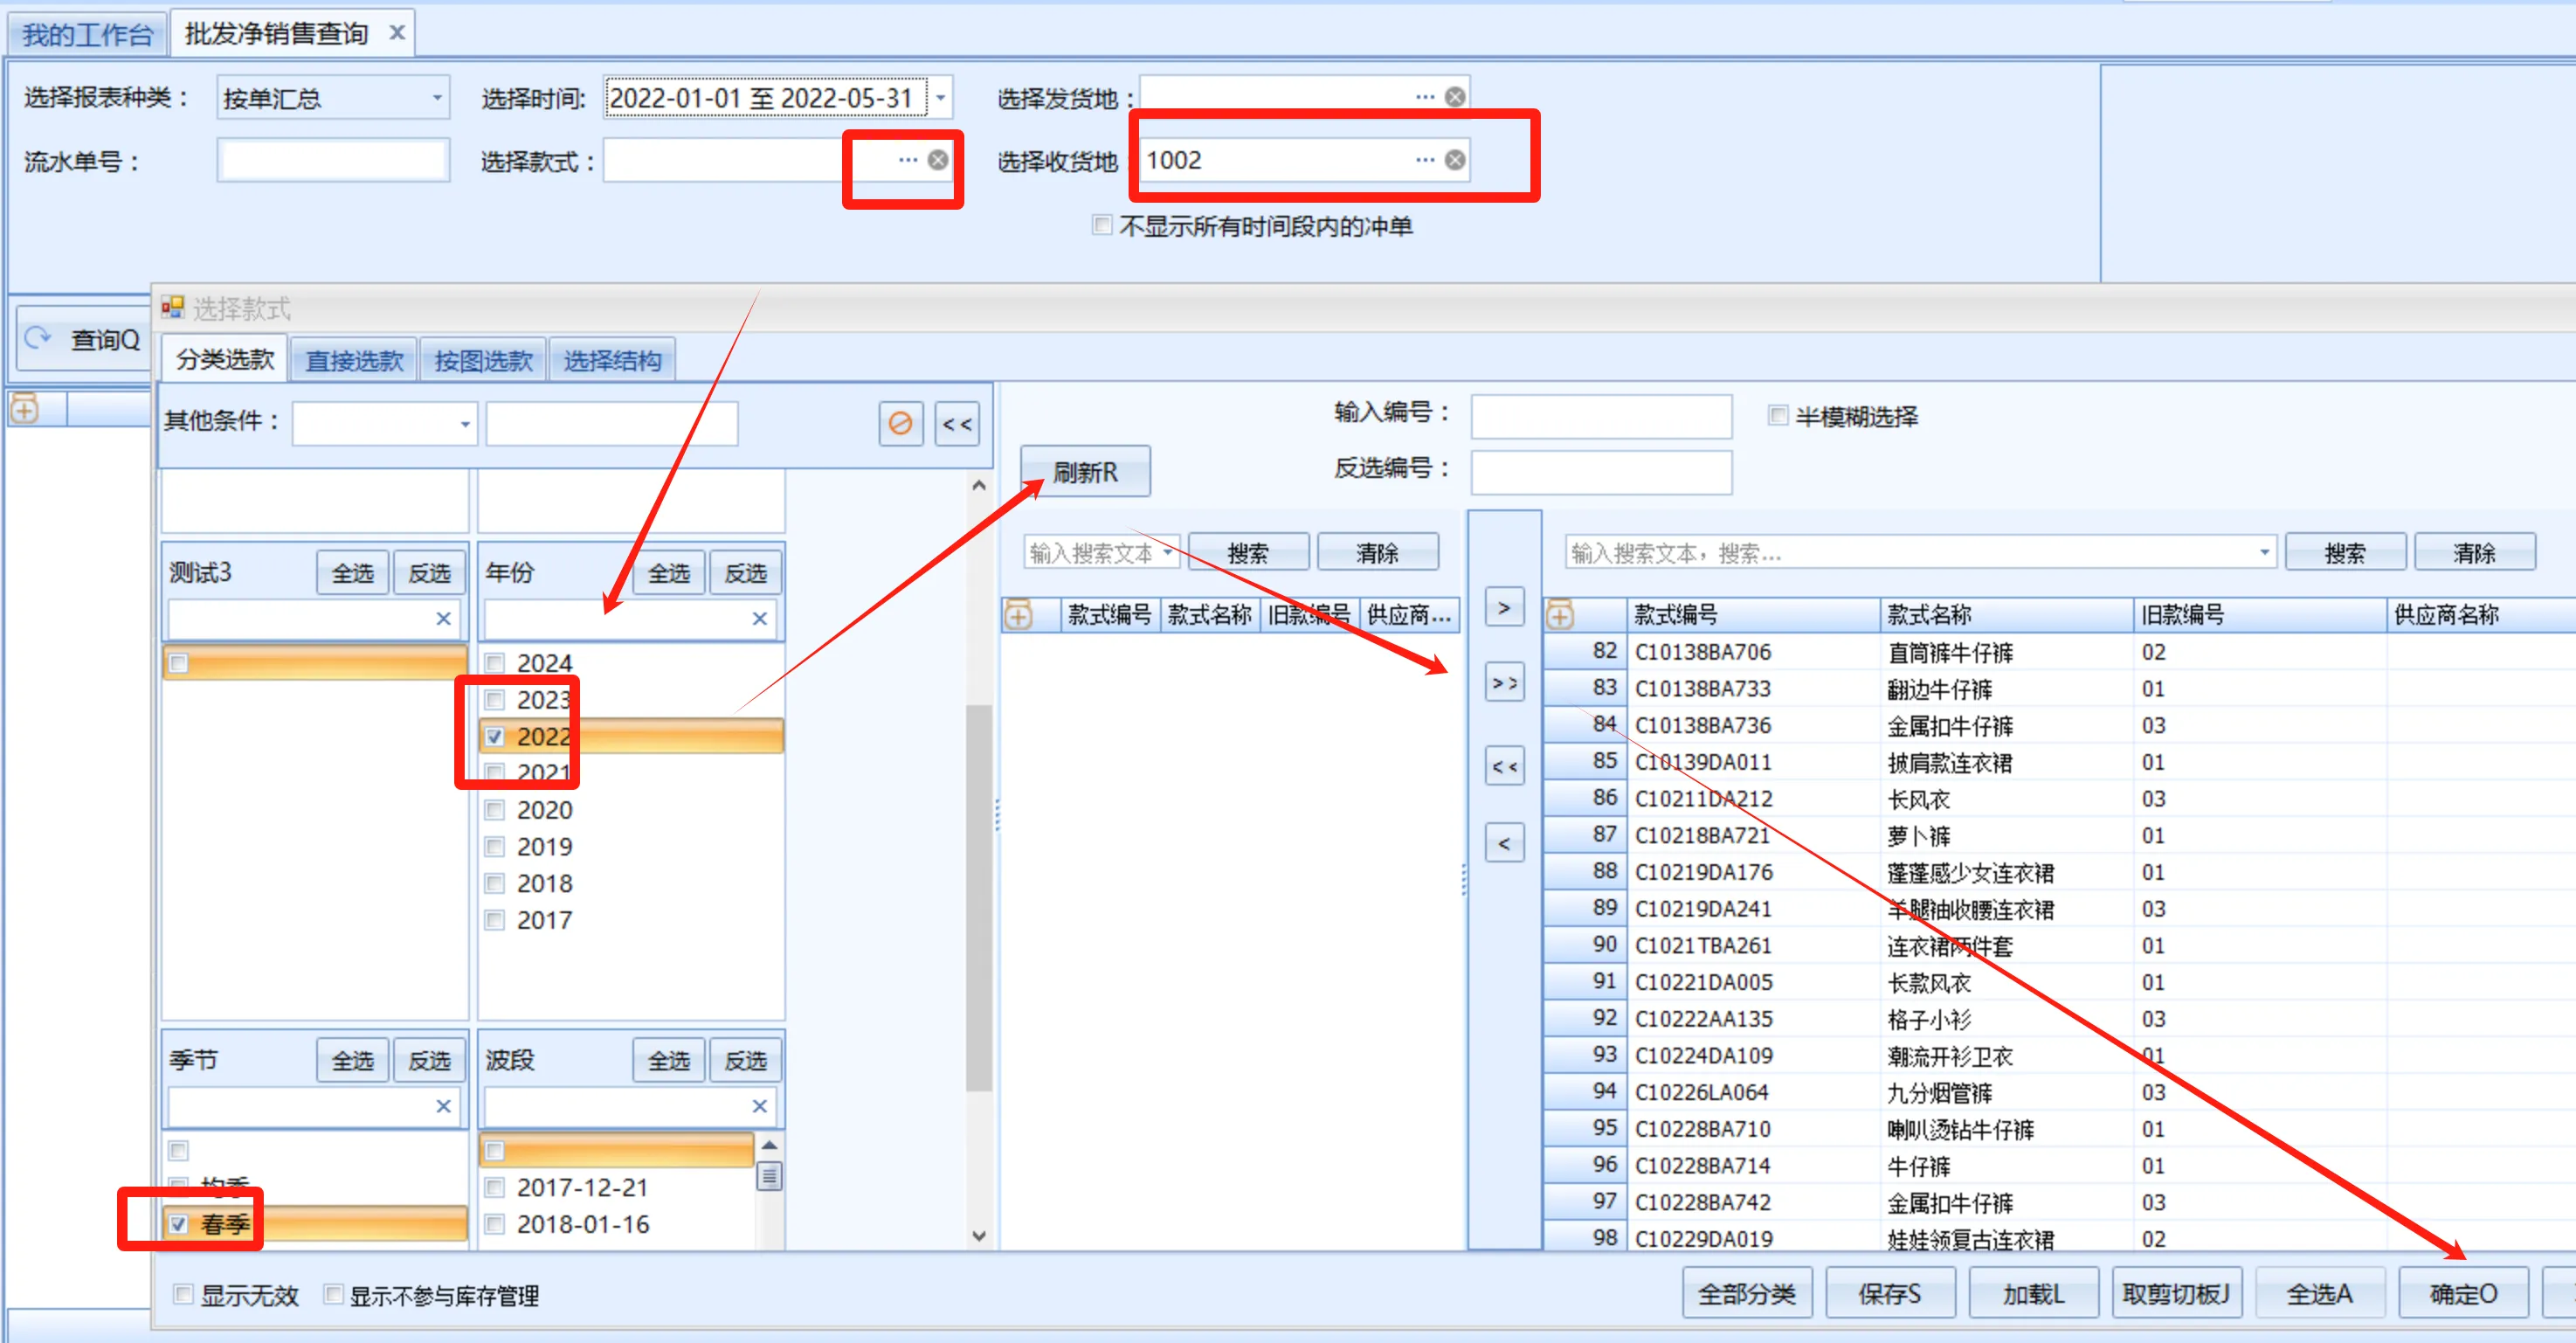
Task: Toggle 显示无效 checkbox
Action: pyautogui.click(x=183, y=1294)
